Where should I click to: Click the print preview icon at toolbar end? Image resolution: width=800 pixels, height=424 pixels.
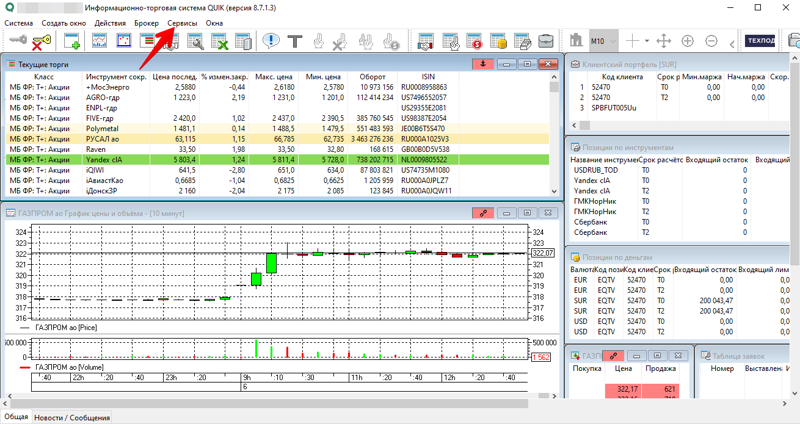(x=794, y=41)
